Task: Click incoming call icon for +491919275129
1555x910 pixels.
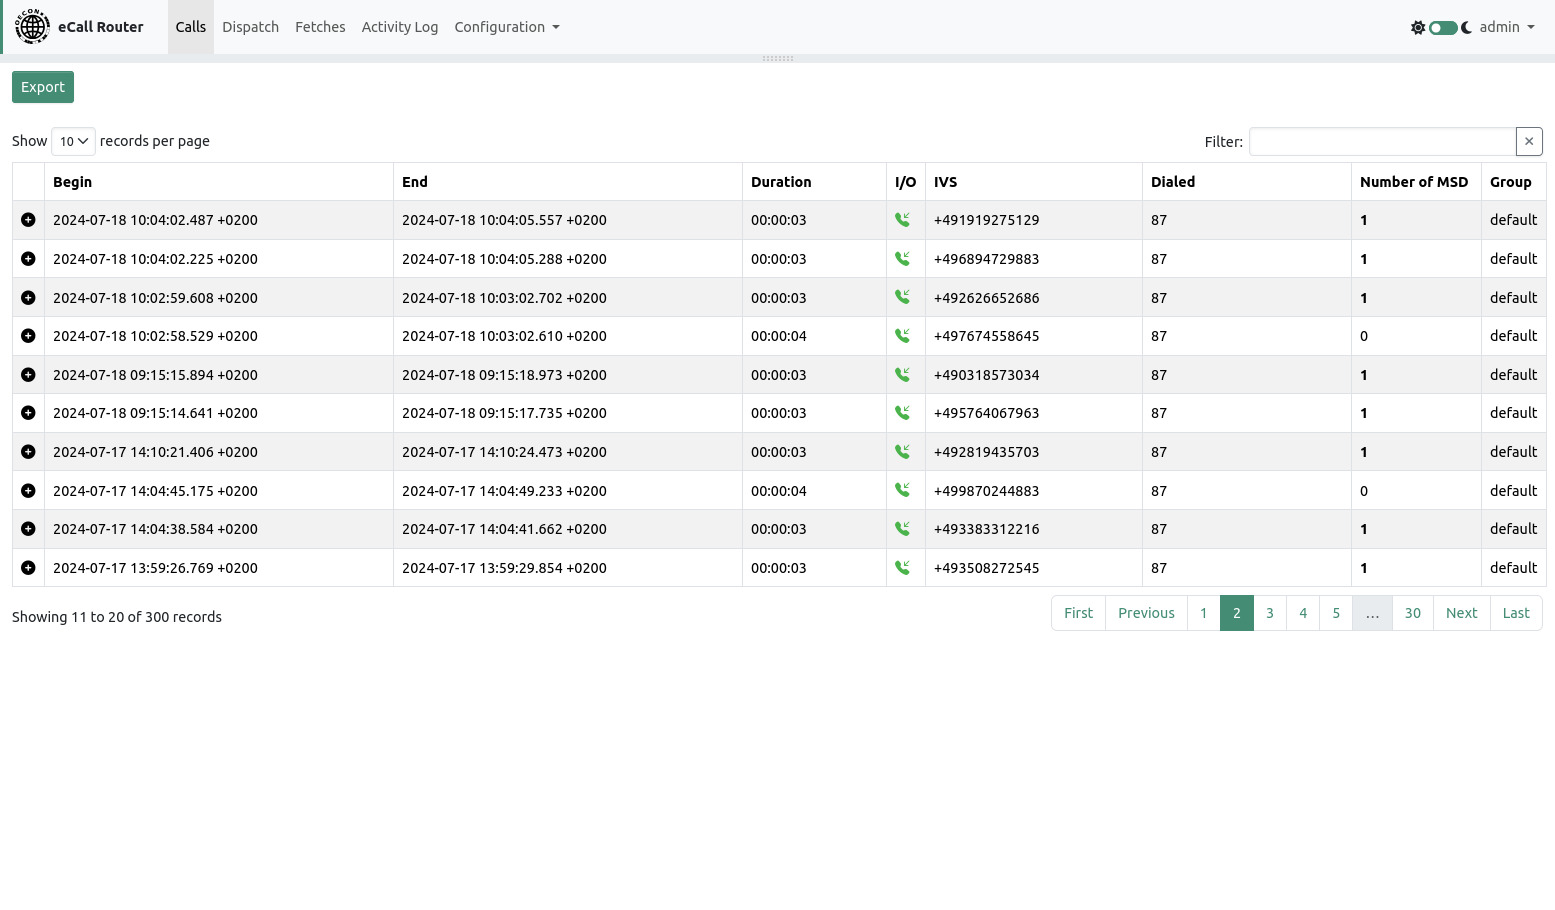Action: tap(902, 220)
